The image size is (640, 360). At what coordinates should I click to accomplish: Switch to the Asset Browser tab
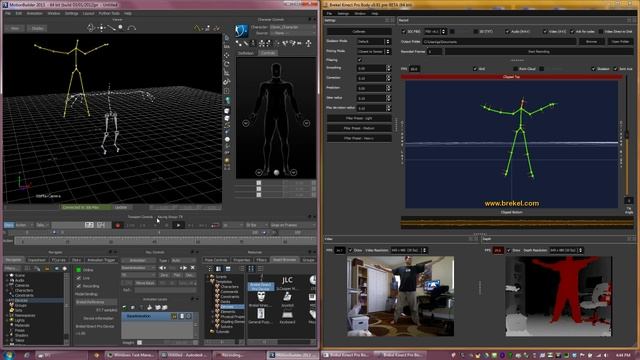[284, 260]
